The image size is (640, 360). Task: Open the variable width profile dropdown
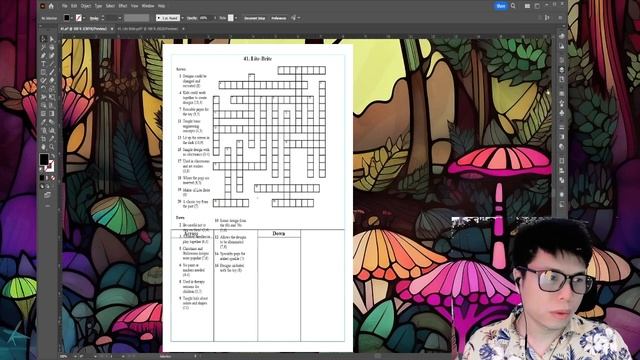(137, 18)
